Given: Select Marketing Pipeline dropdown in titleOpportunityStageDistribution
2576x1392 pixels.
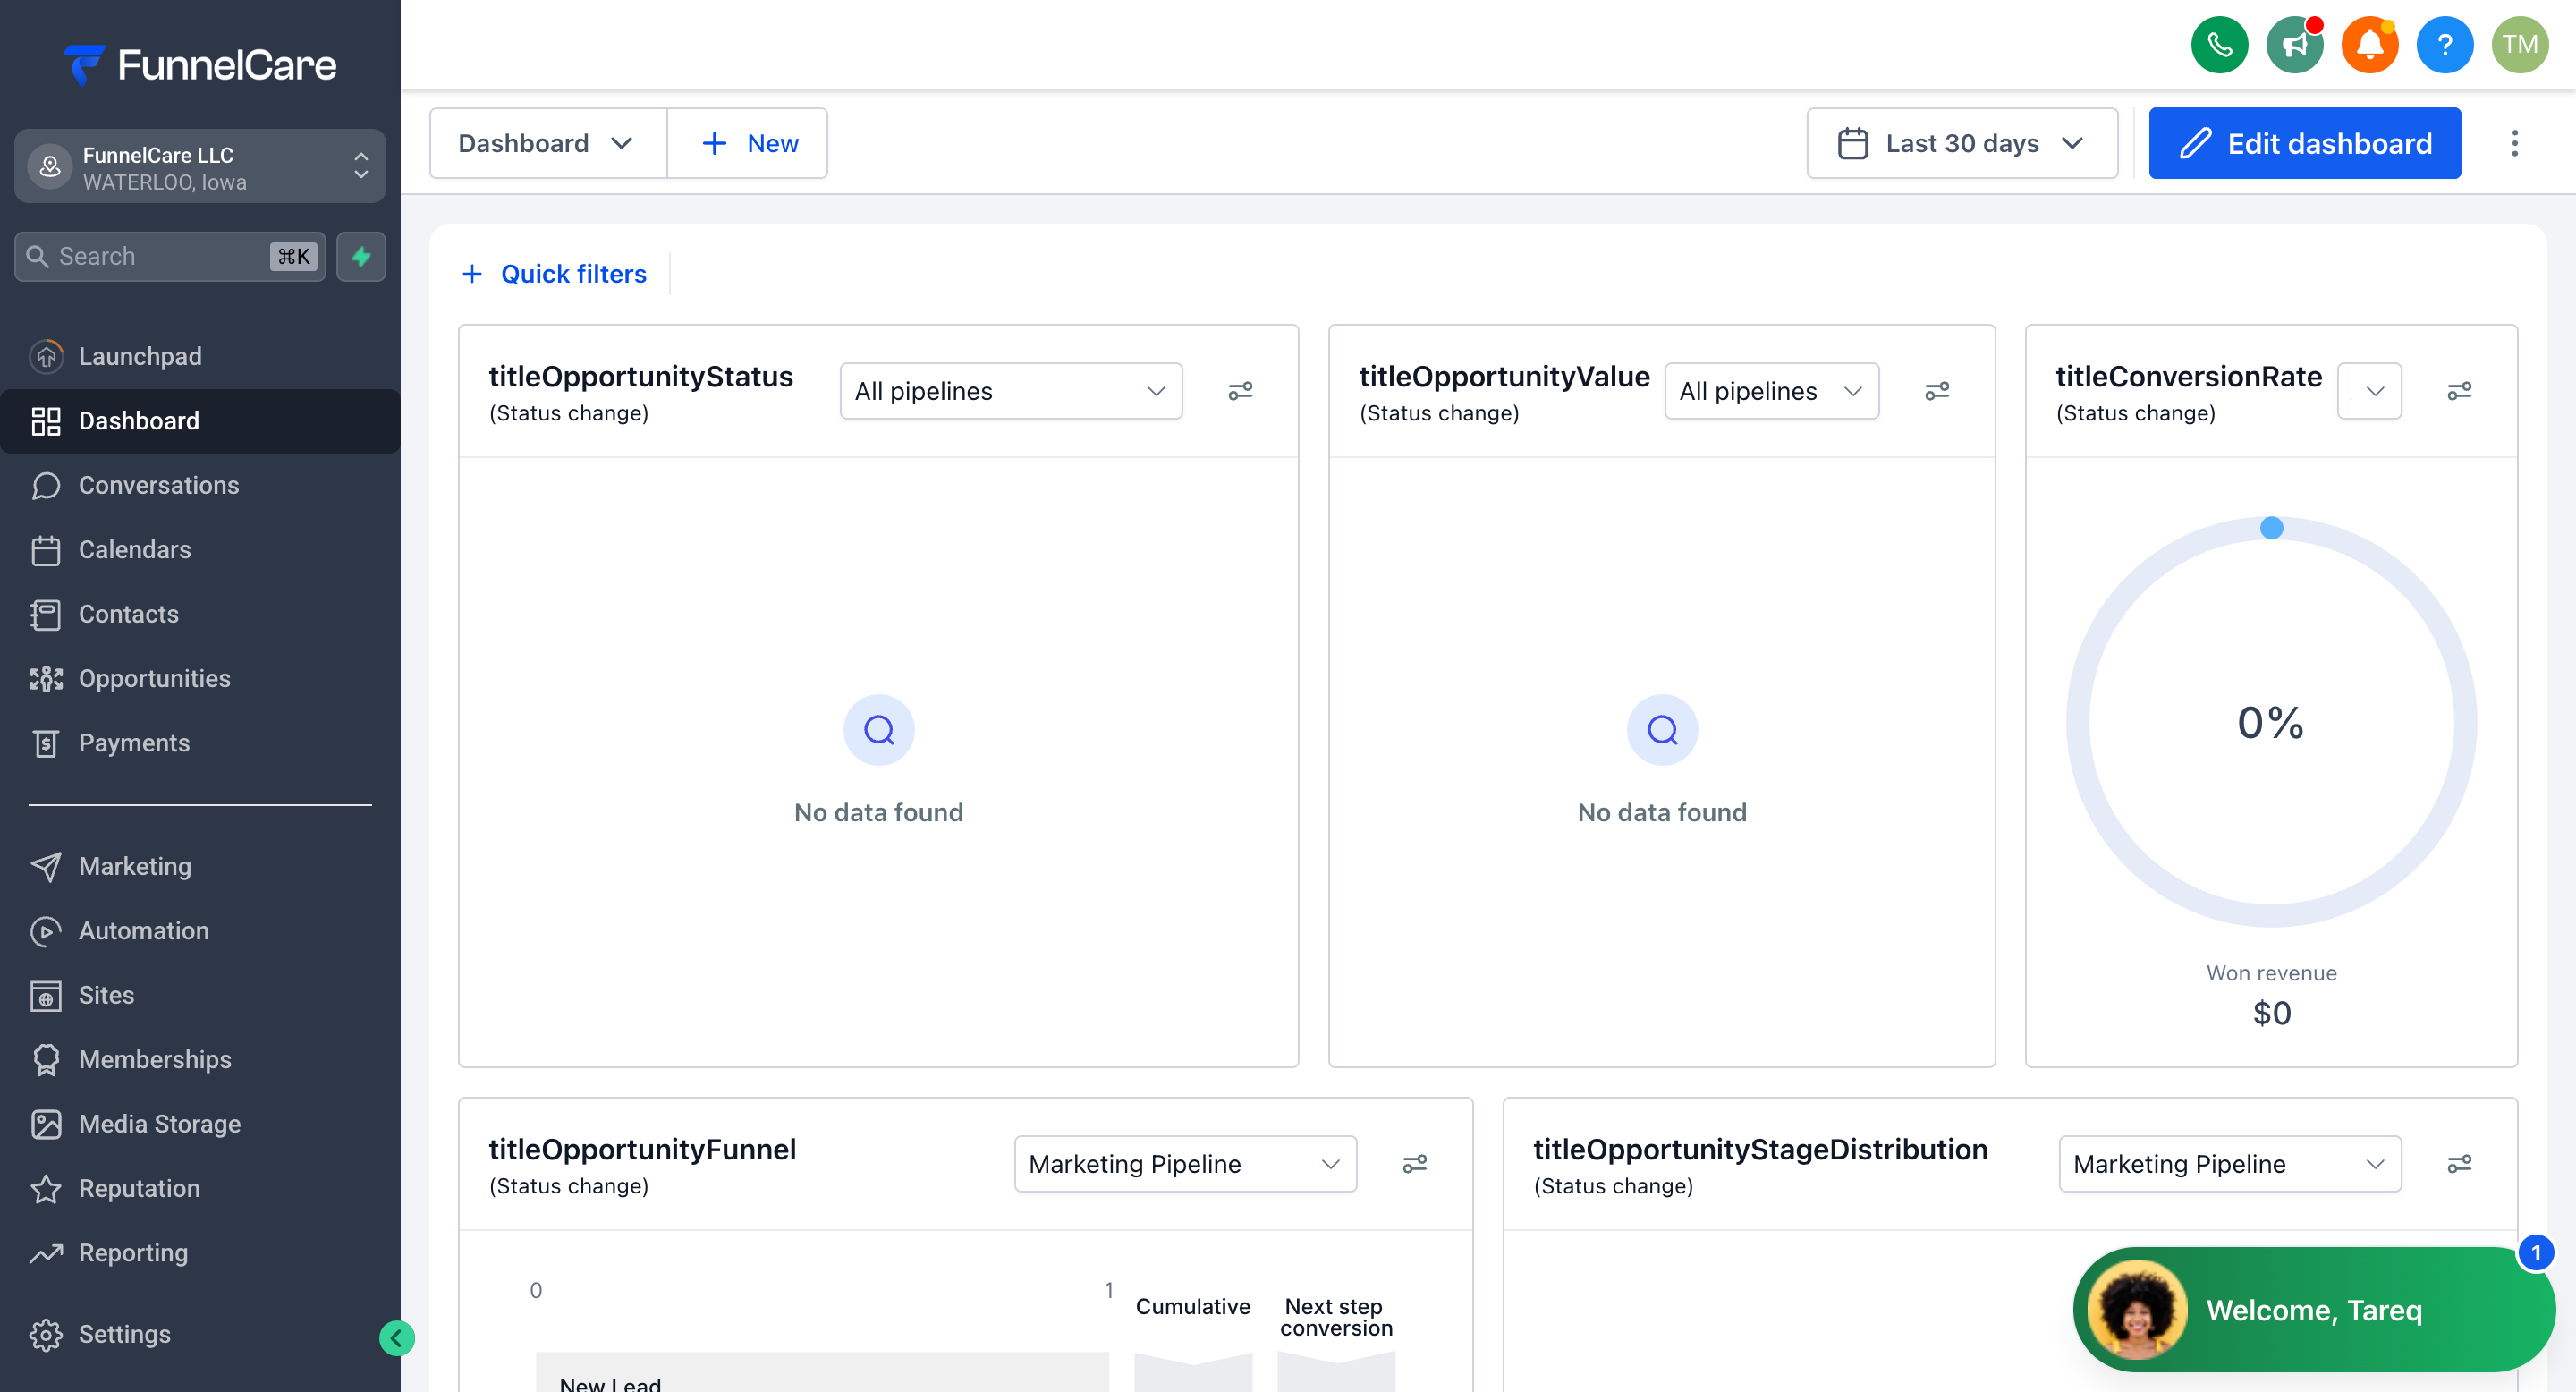Looking at the screenshot, I should (2229, 1163).
